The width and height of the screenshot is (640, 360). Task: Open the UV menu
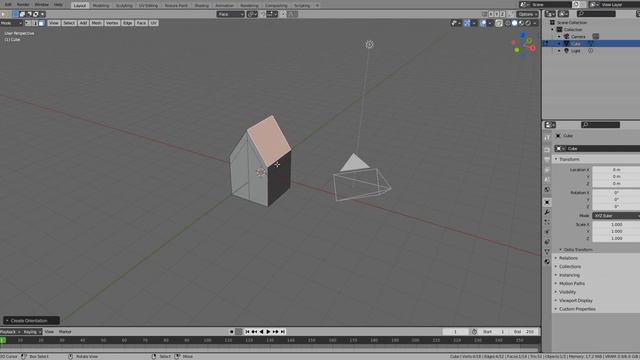153,23
